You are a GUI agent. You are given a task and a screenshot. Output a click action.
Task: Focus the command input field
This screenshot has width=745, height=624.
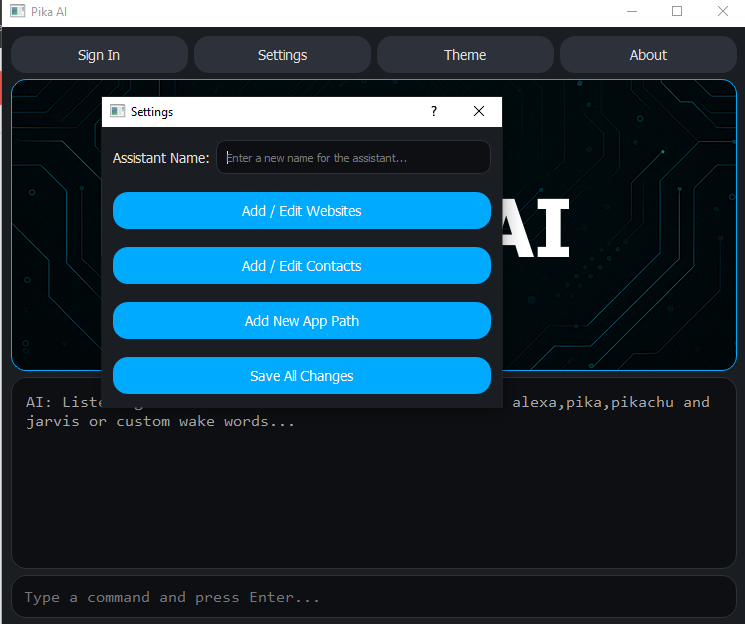[x=374, y=597]
